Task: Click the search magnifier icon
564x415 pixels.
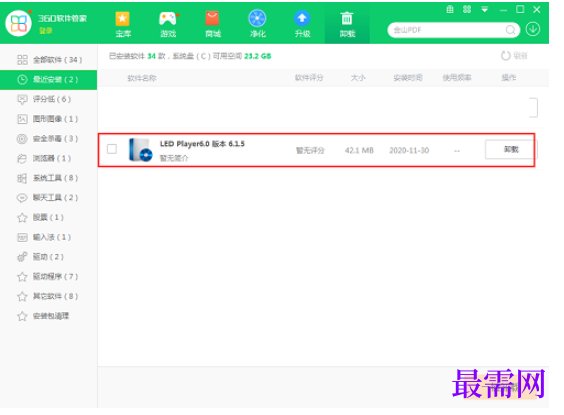Action: pos(510,30)
